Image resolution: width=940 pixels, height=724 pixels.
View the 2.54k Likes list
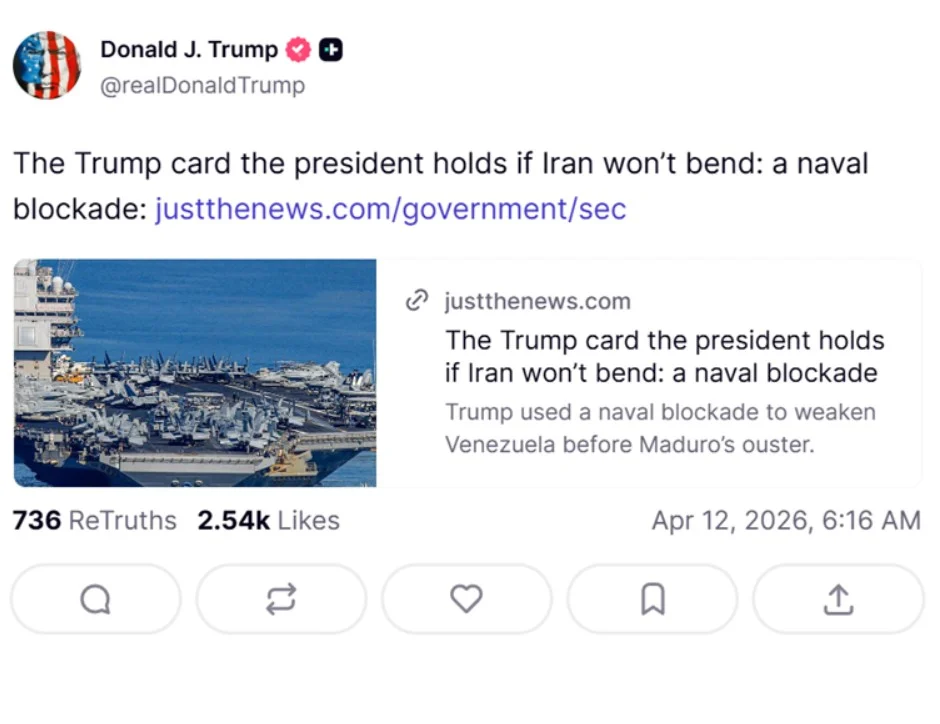pos(268,521)
